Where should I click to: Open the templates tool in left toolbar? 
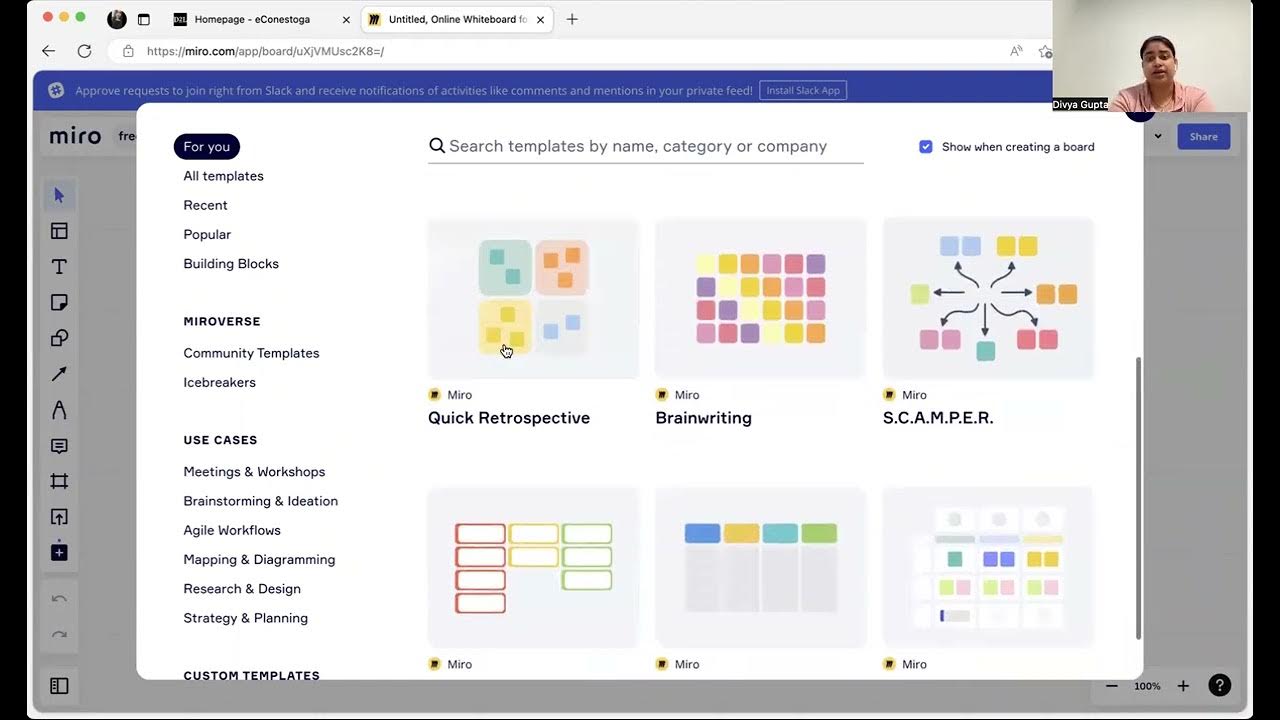click(x=59, y=231)
